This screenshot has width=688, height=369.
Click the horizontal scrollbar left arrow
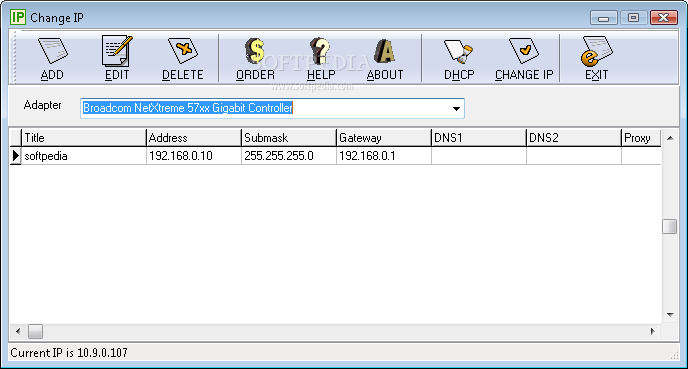(18, 331)
